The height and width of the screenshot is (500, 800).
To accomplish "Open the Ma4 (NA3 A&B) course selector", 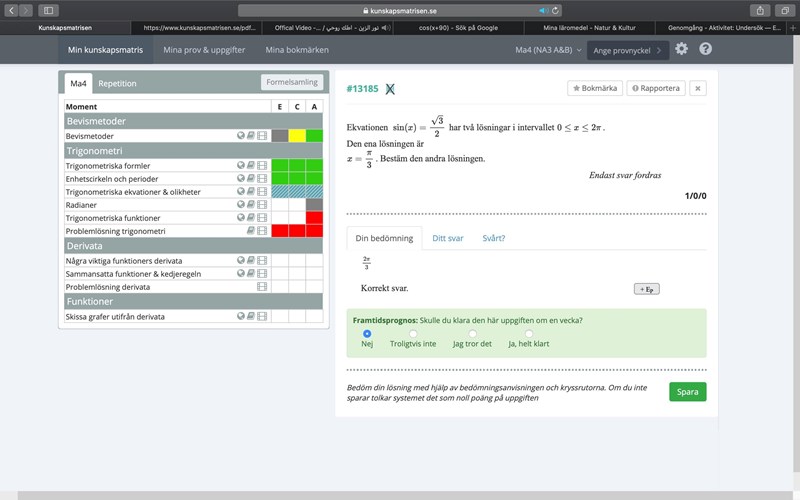I will [544, 49].
